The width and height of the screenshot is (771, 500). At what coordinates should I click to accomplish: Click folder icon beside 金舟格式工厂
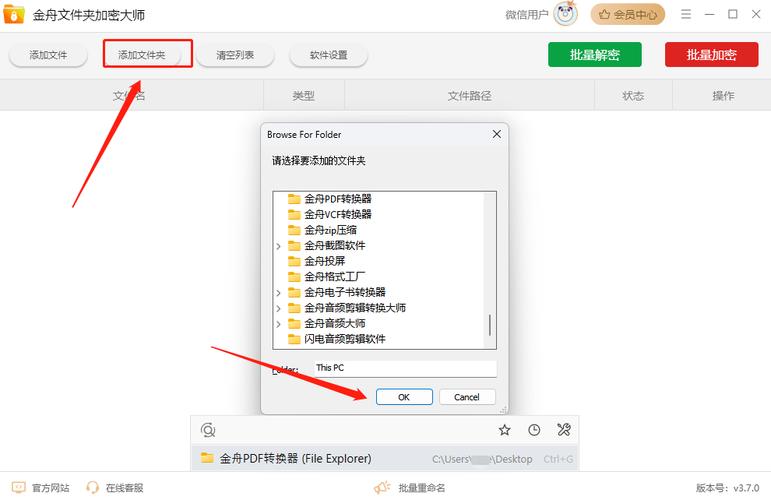tap(294, 277)
